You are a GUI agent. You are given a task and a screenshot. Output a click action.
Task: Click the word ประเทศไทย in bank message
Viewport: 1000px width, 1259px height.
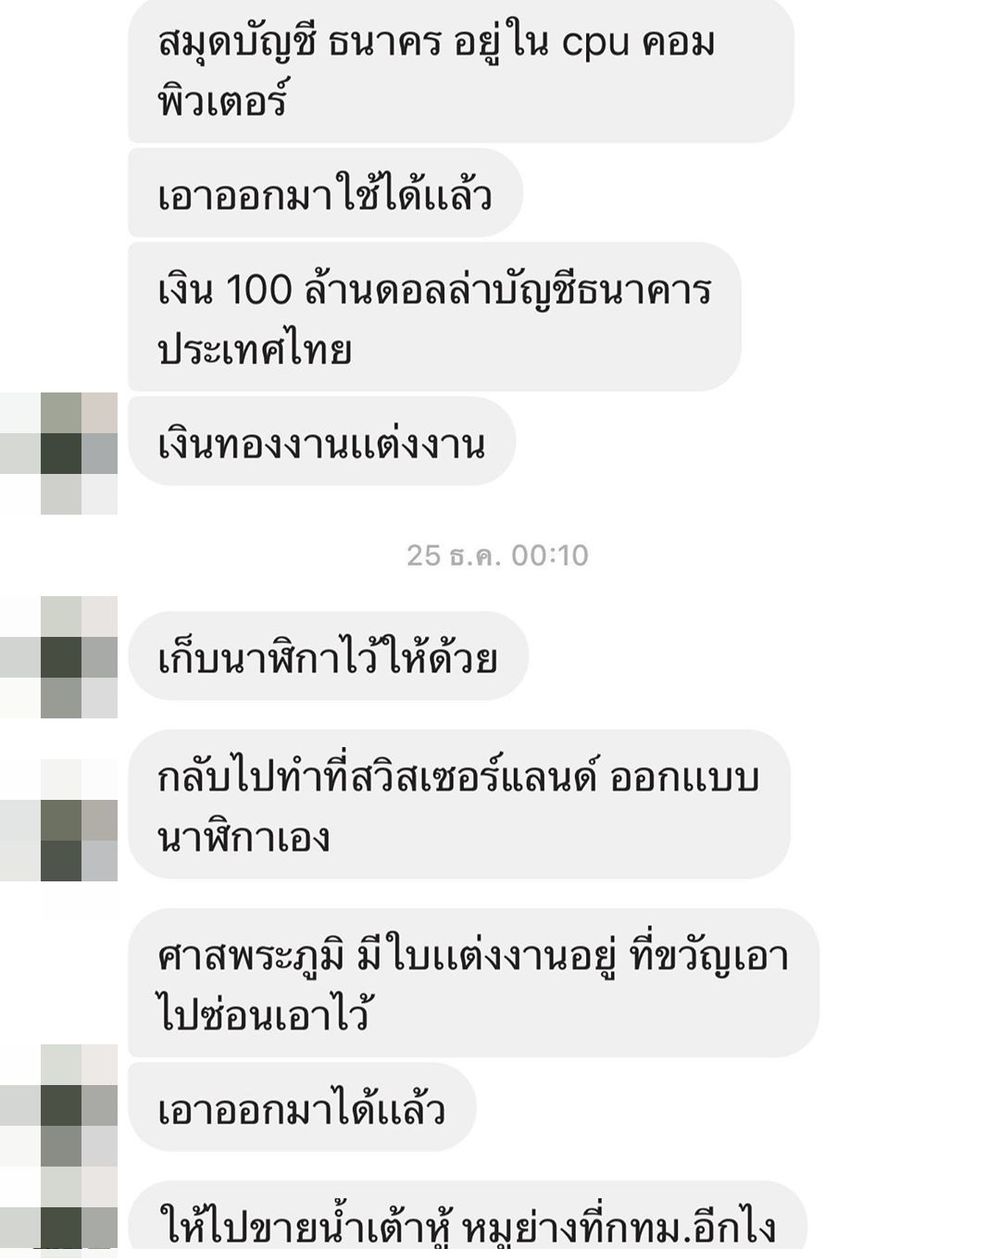point(255,349)
